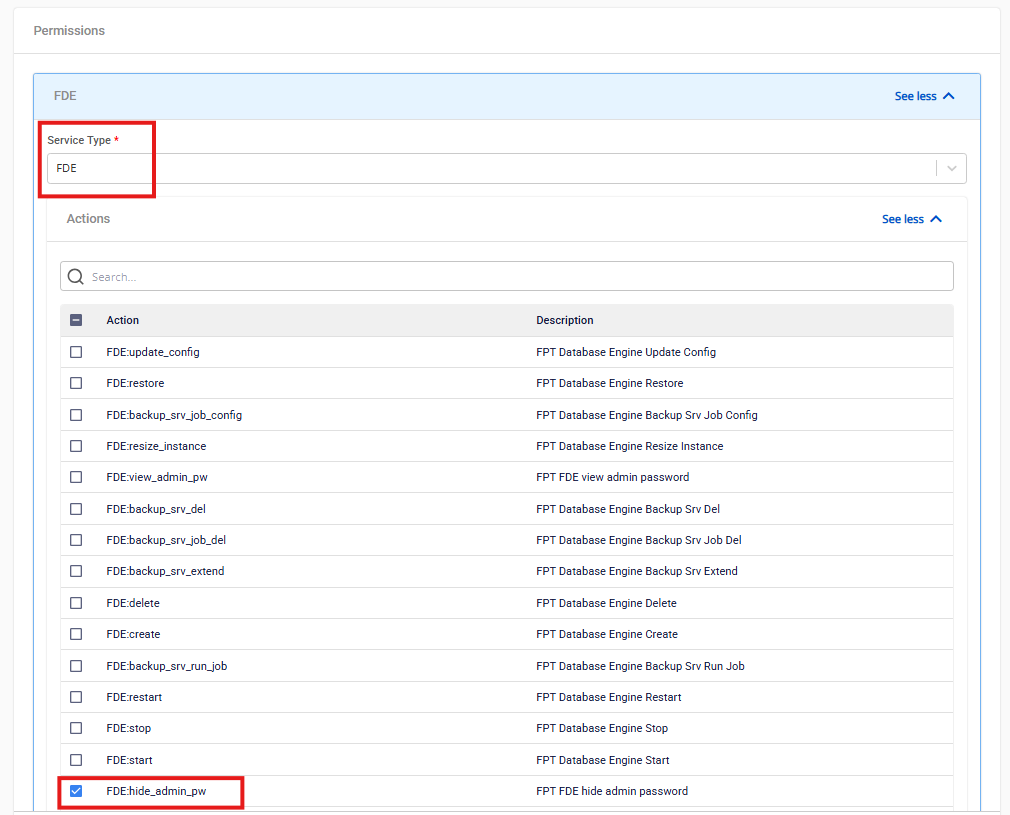Click 'FPT Database Engine Delete' description

pos(606,603)
